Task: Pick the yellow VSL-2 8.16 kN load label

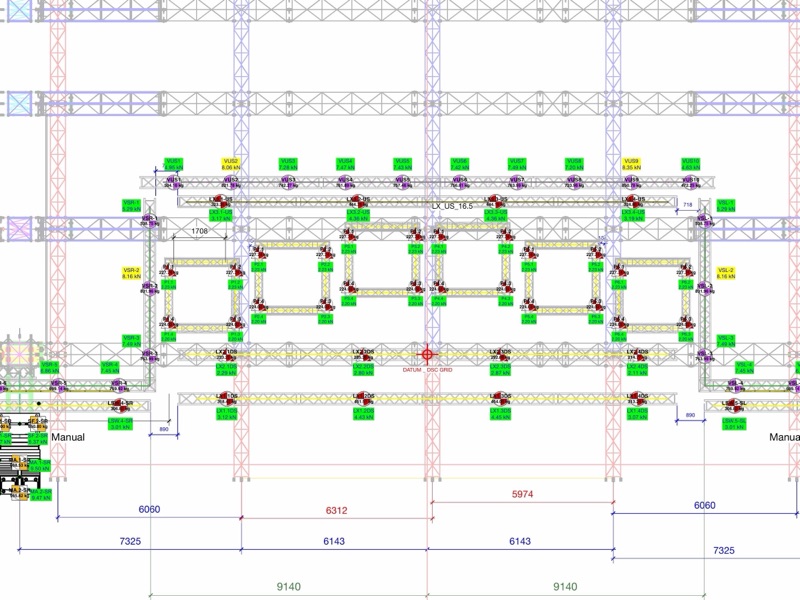Action: (726, 273)
